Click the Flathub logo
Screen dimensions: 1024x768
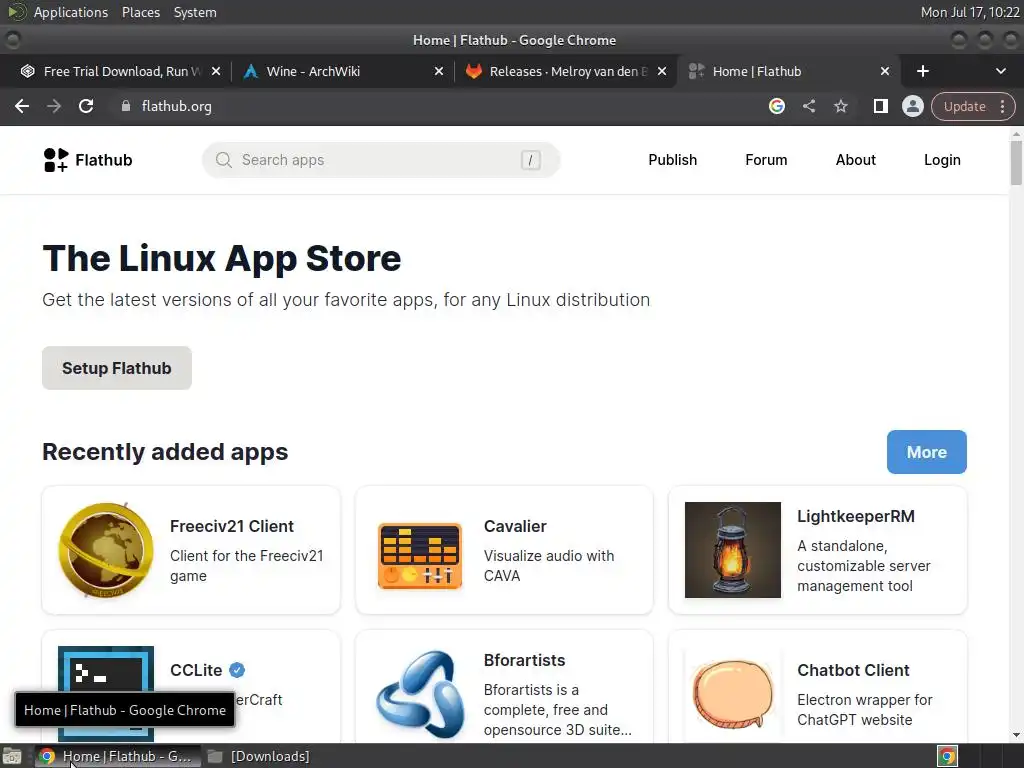click(88, 160)
